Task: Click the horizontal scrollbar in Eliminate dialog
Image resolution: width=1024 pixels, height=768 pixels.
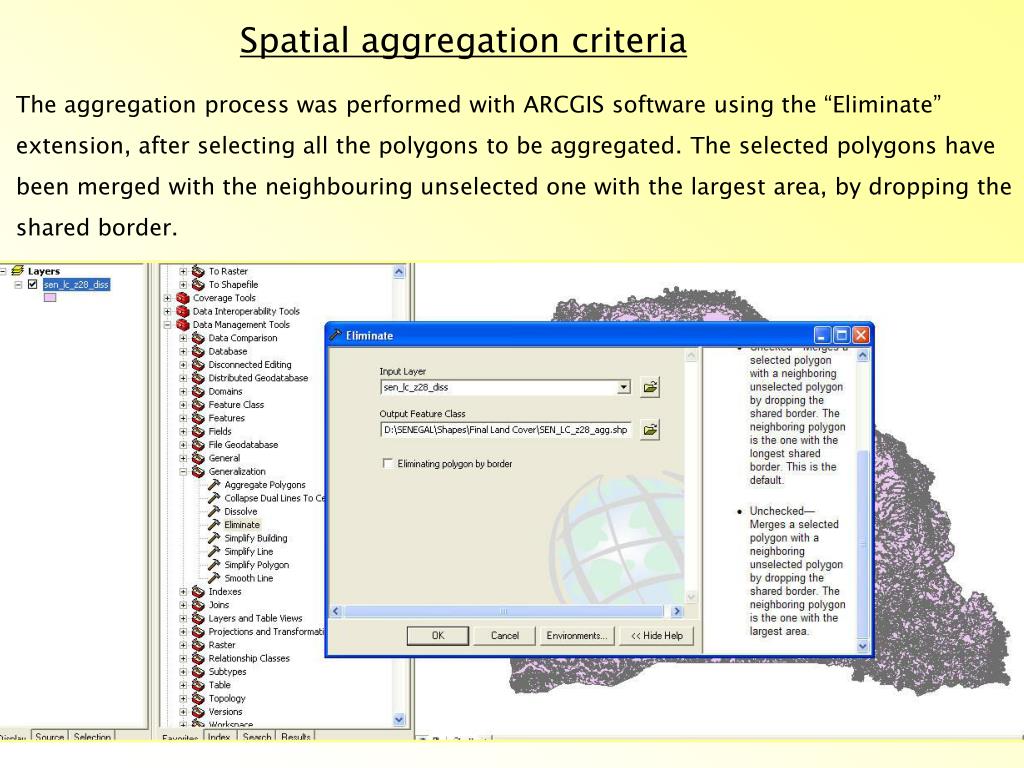Action: pyautogui.click(x=504, y=611)
